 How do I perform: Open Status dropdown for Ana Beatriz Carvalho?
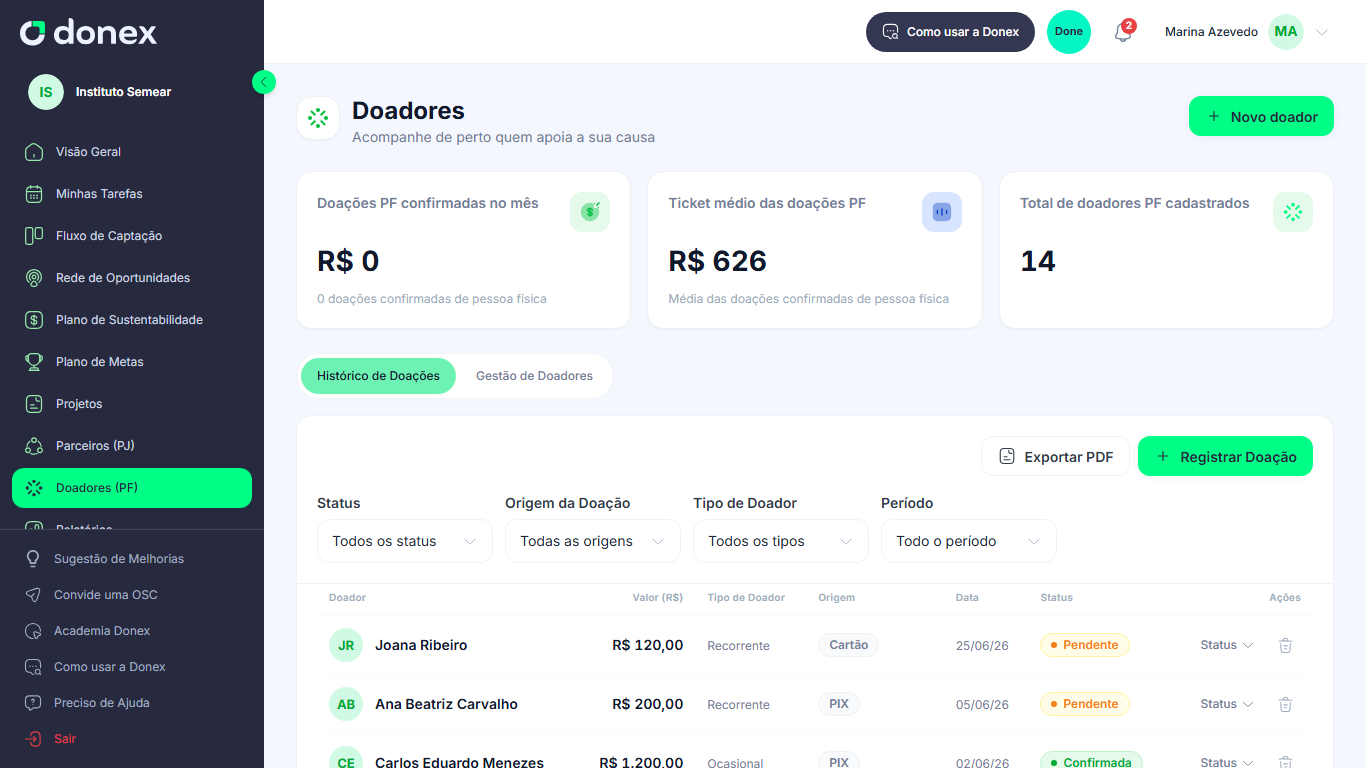click(x=1227, y=704)
